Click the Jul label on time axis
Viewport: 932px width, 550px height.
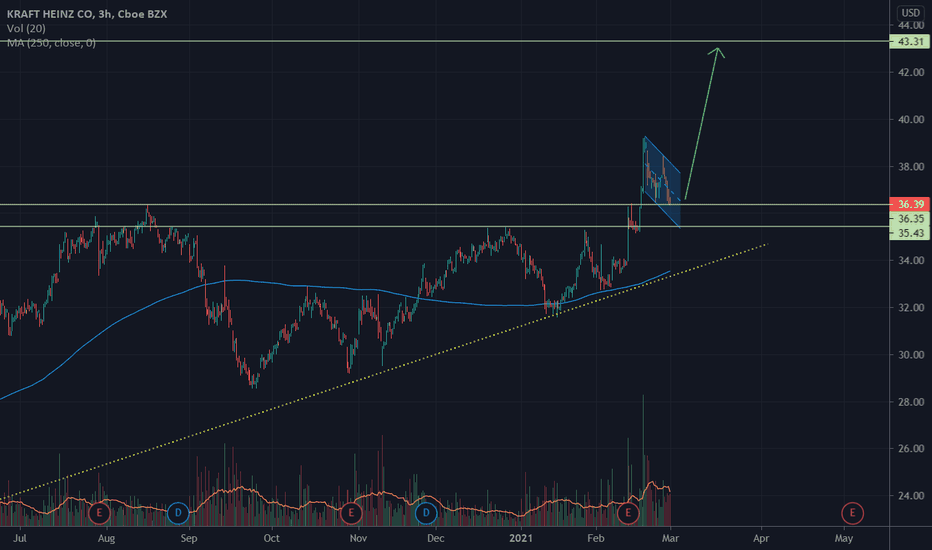coord(20,538)
